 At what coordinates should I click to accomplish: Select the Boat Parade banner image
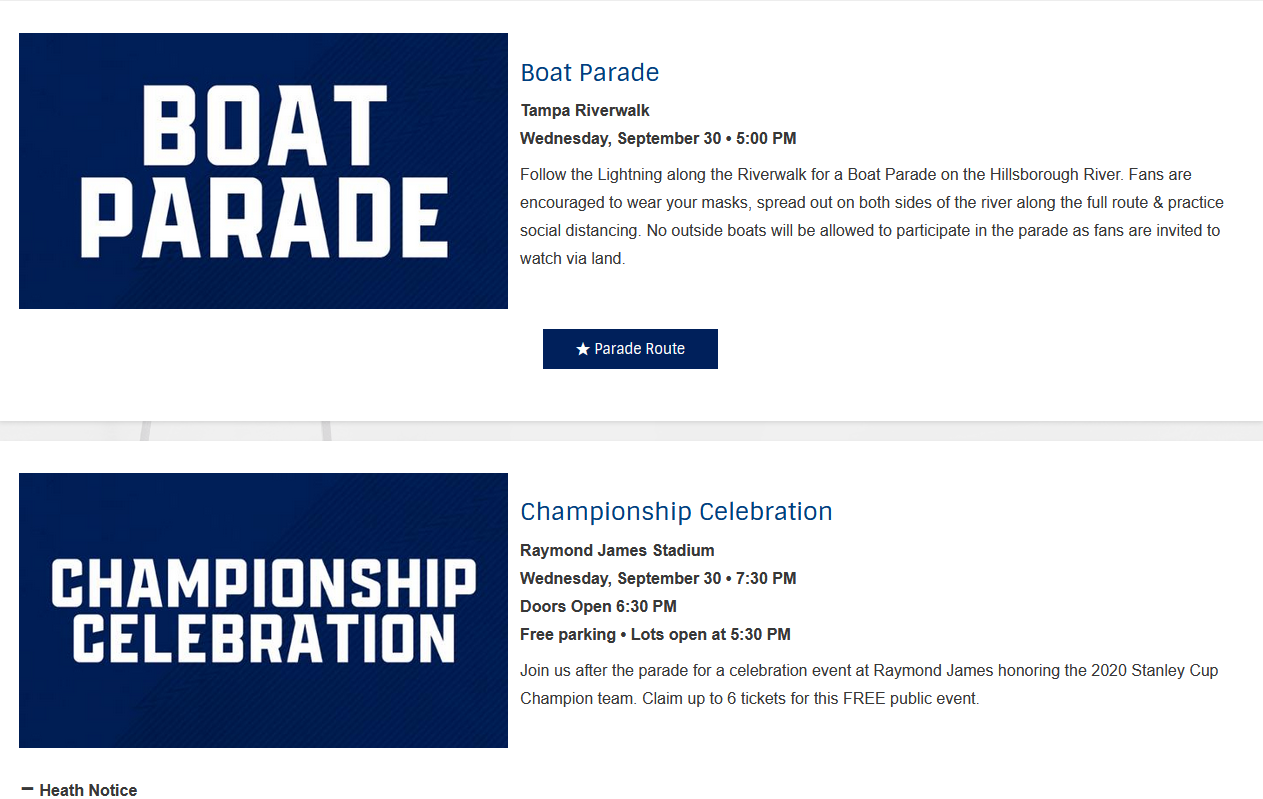tap(263, 171)
